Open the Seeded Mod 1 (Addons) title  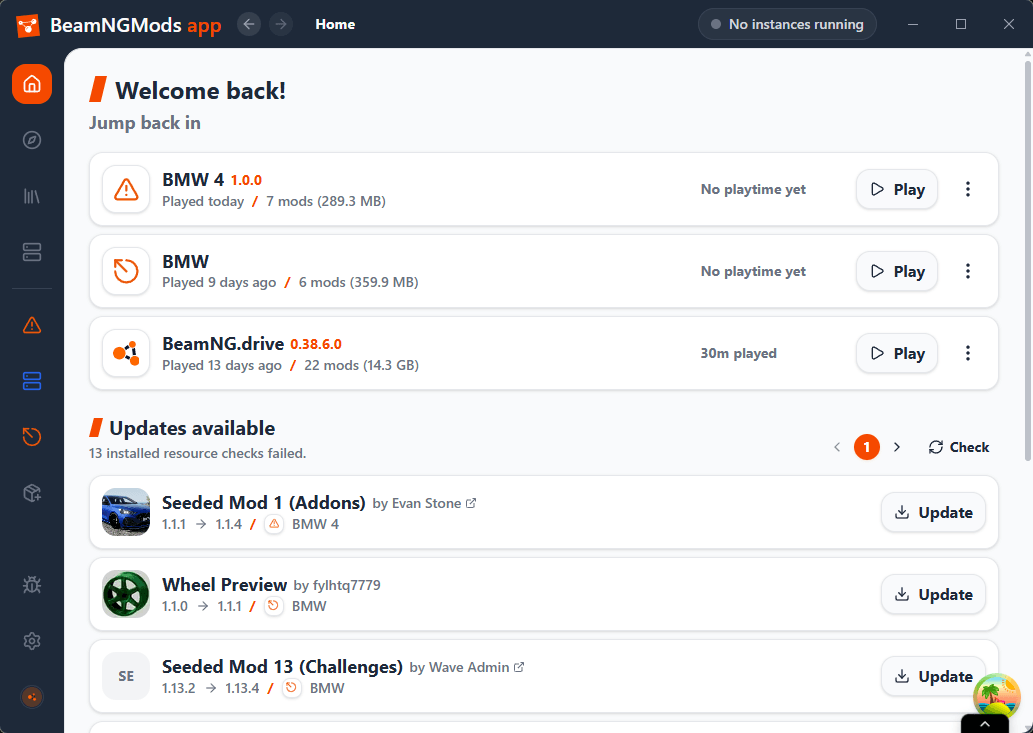click(x=264, y=502)
